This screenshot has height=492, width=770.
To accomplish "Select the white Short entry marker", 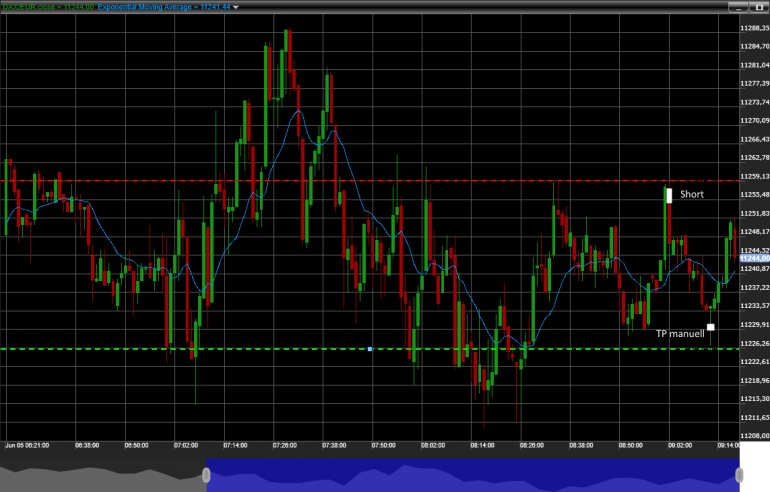I will (669, 195).
